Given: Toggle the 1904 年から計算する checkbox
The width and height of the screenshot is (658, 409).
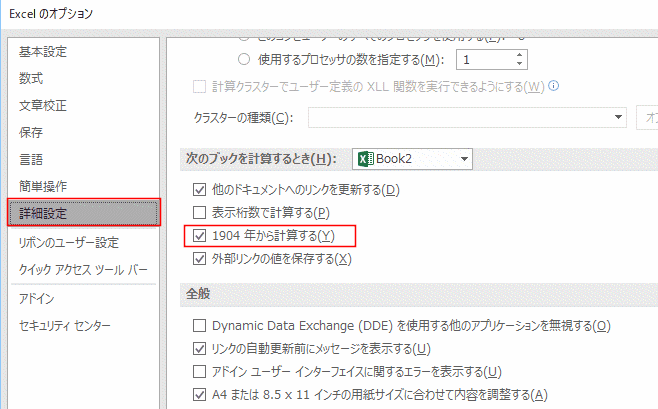Looking at the screenshot, I should pos(199,236).
